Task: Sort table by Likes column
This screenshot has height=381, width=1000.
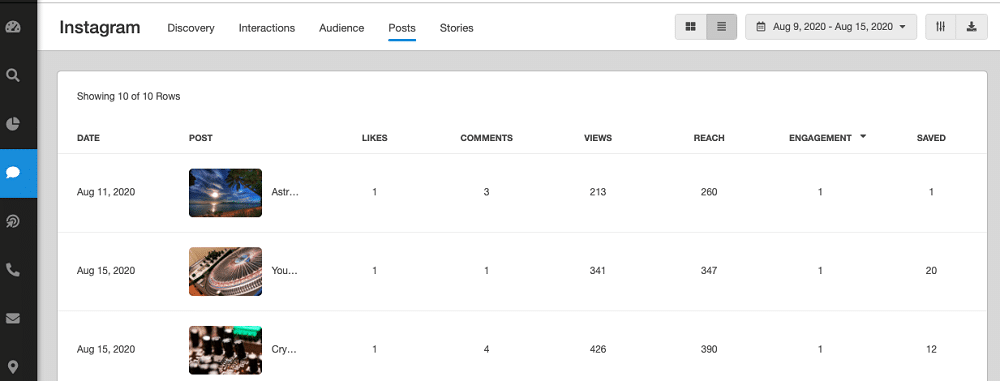Action: (x=374, y=138)
